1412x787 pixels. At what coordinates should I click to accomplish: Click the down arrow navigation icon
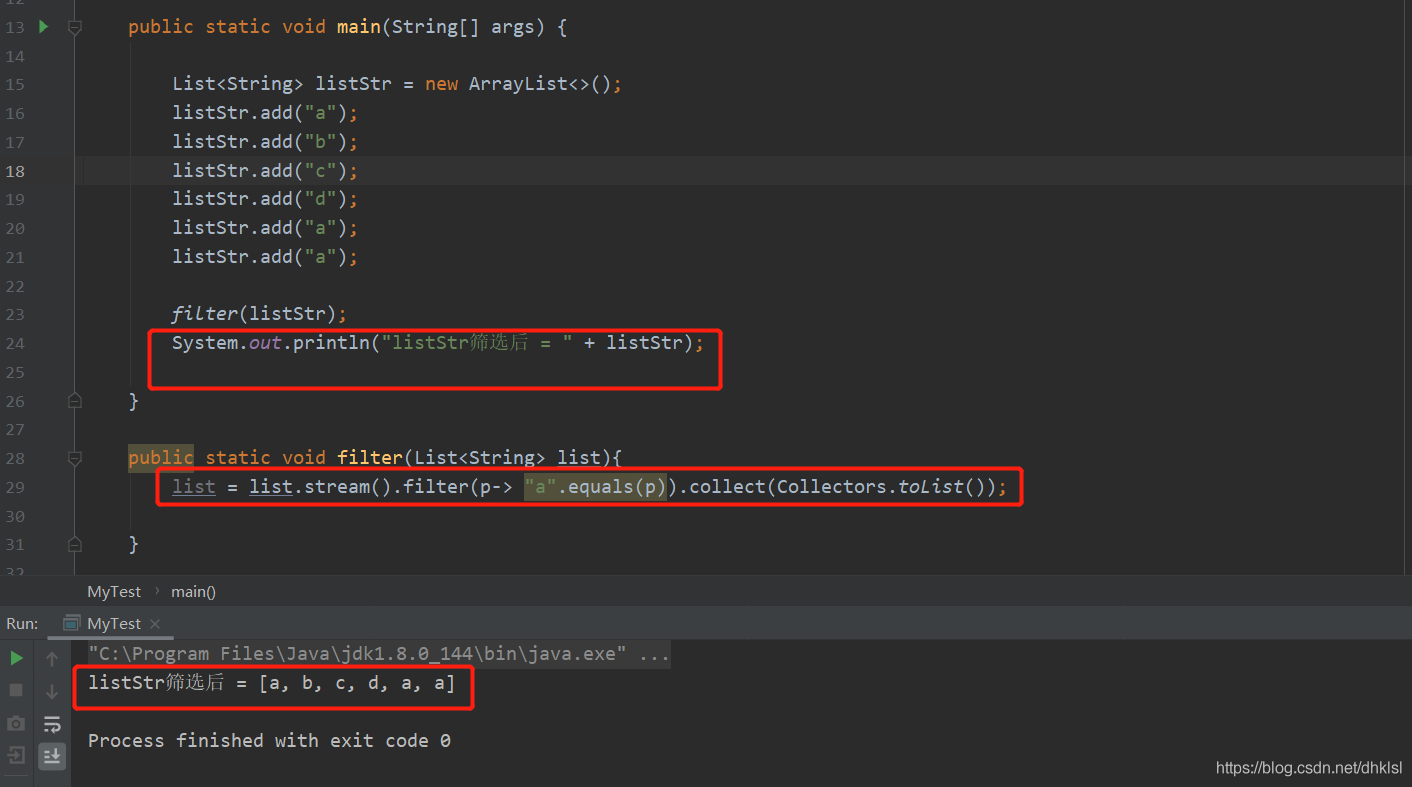(52, 690)
